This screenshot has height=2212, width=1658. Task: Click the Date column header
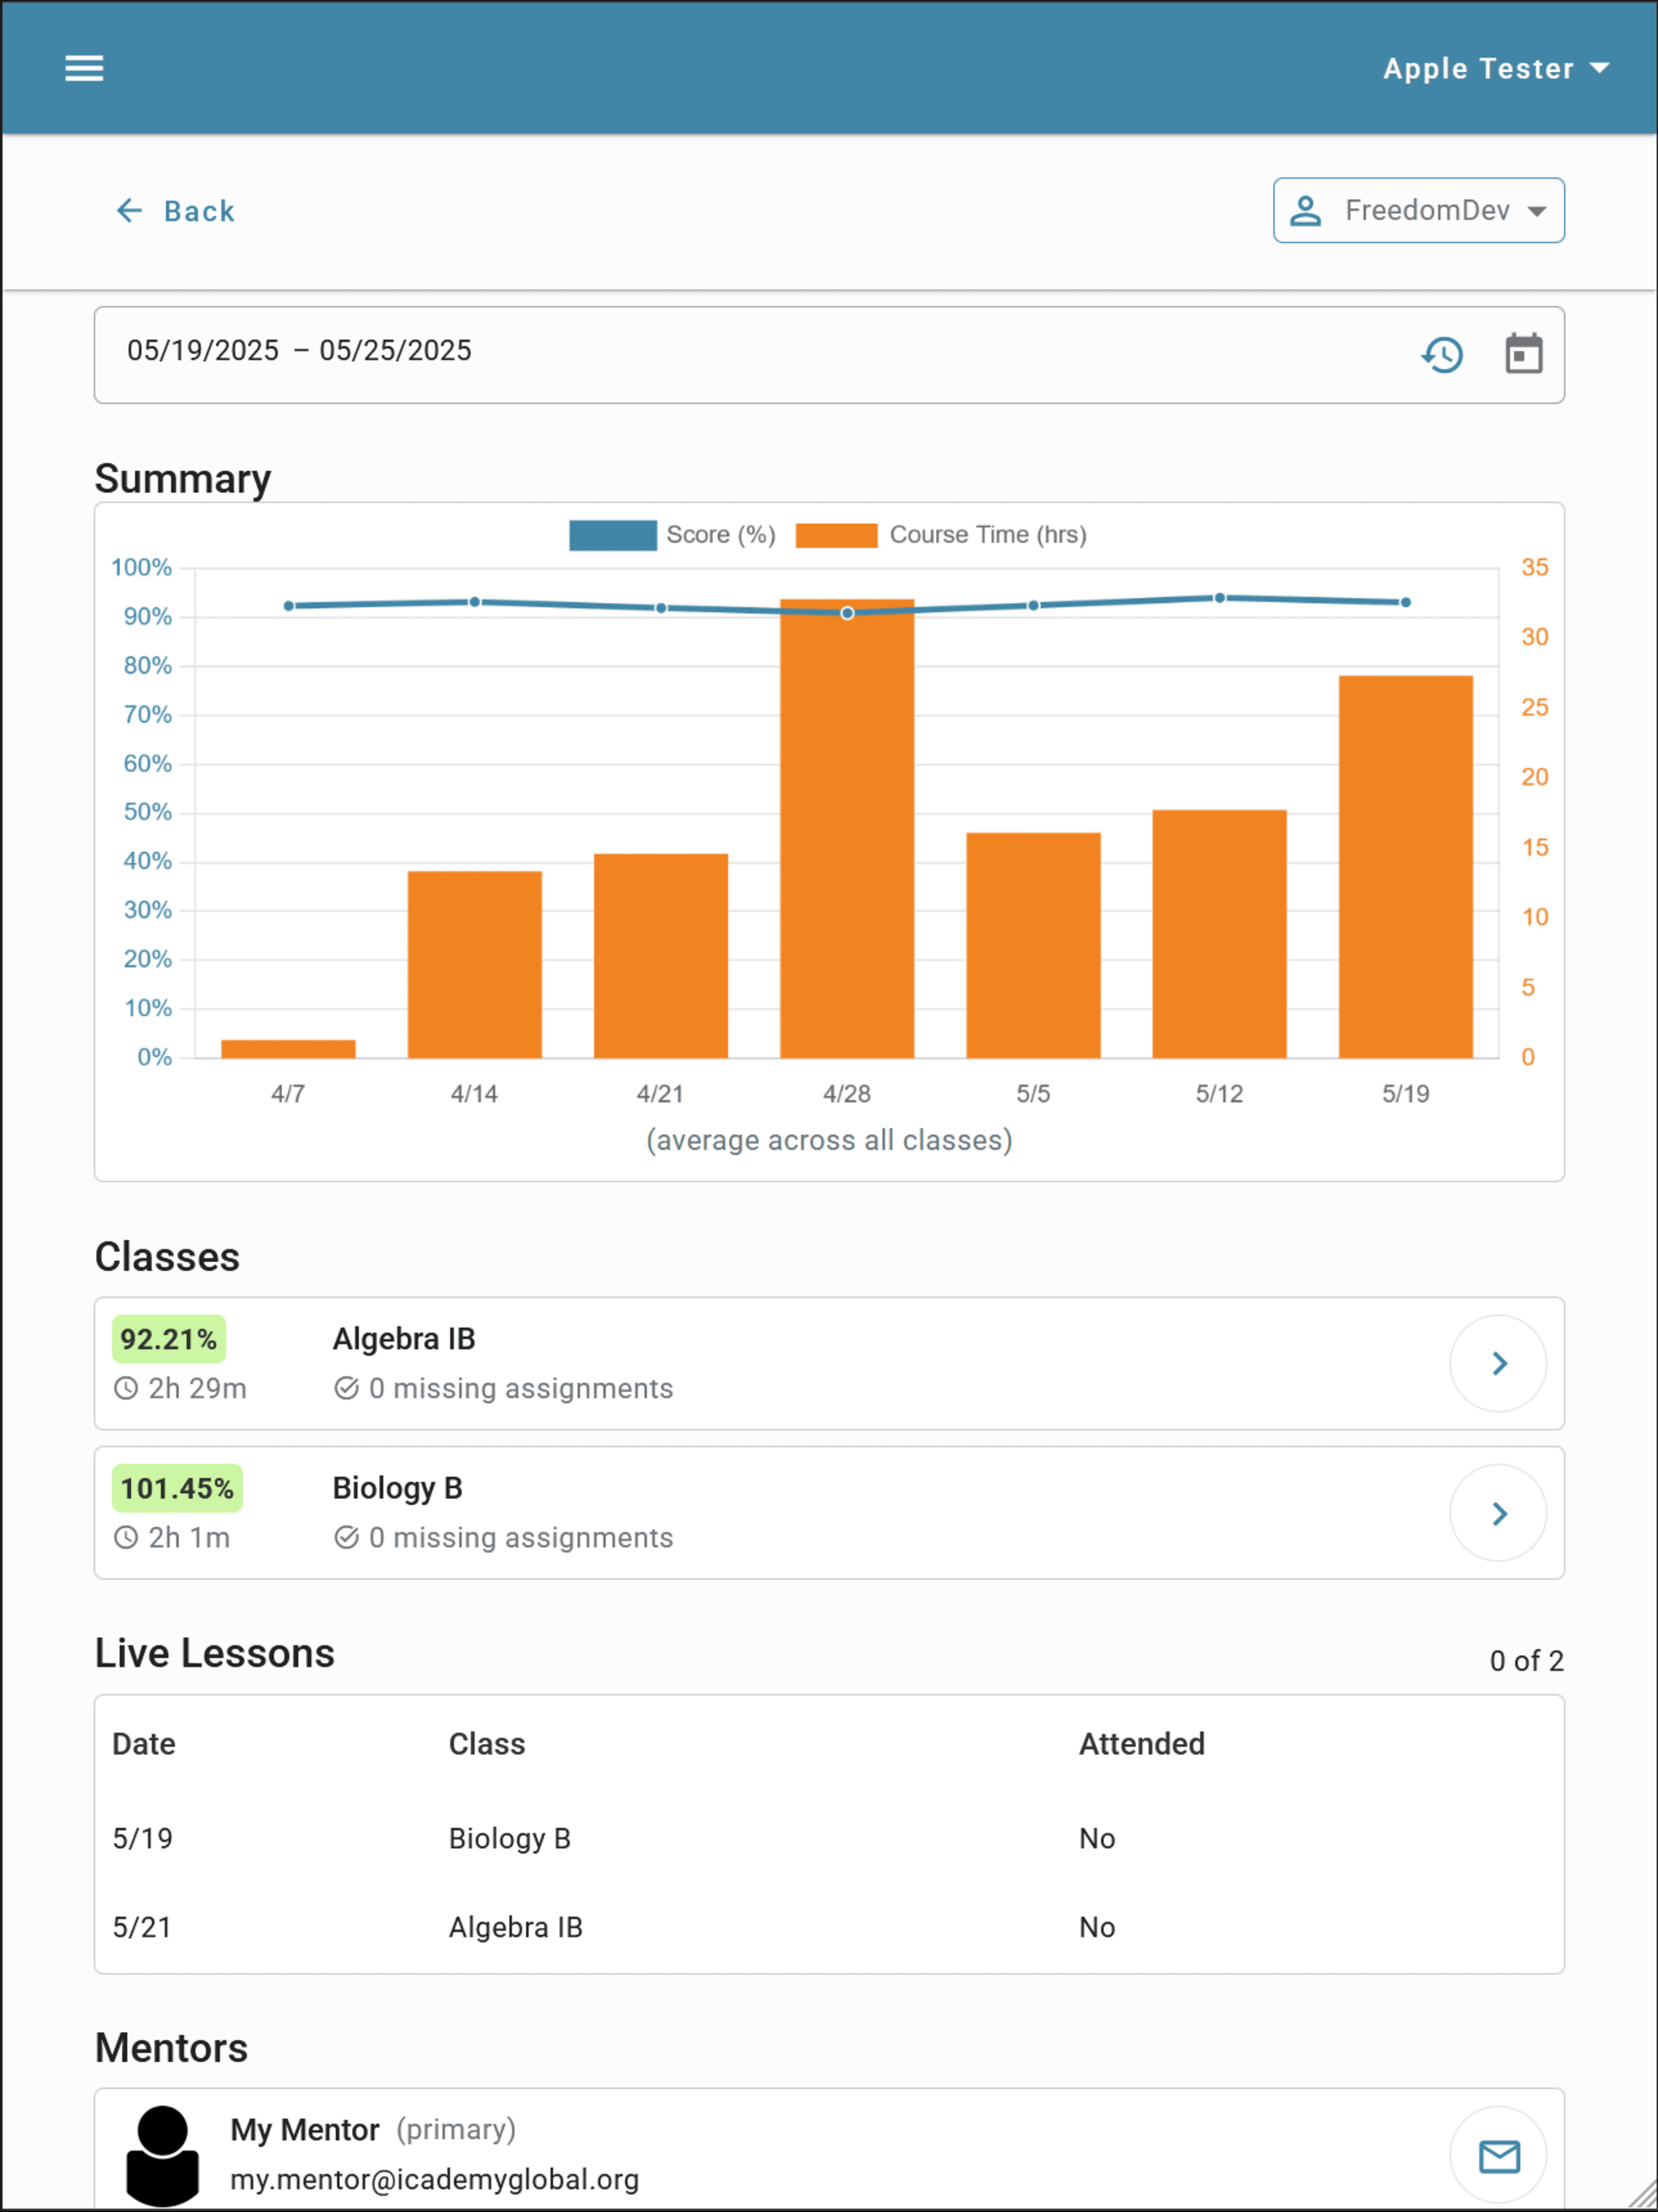(x=144, y=1744)
